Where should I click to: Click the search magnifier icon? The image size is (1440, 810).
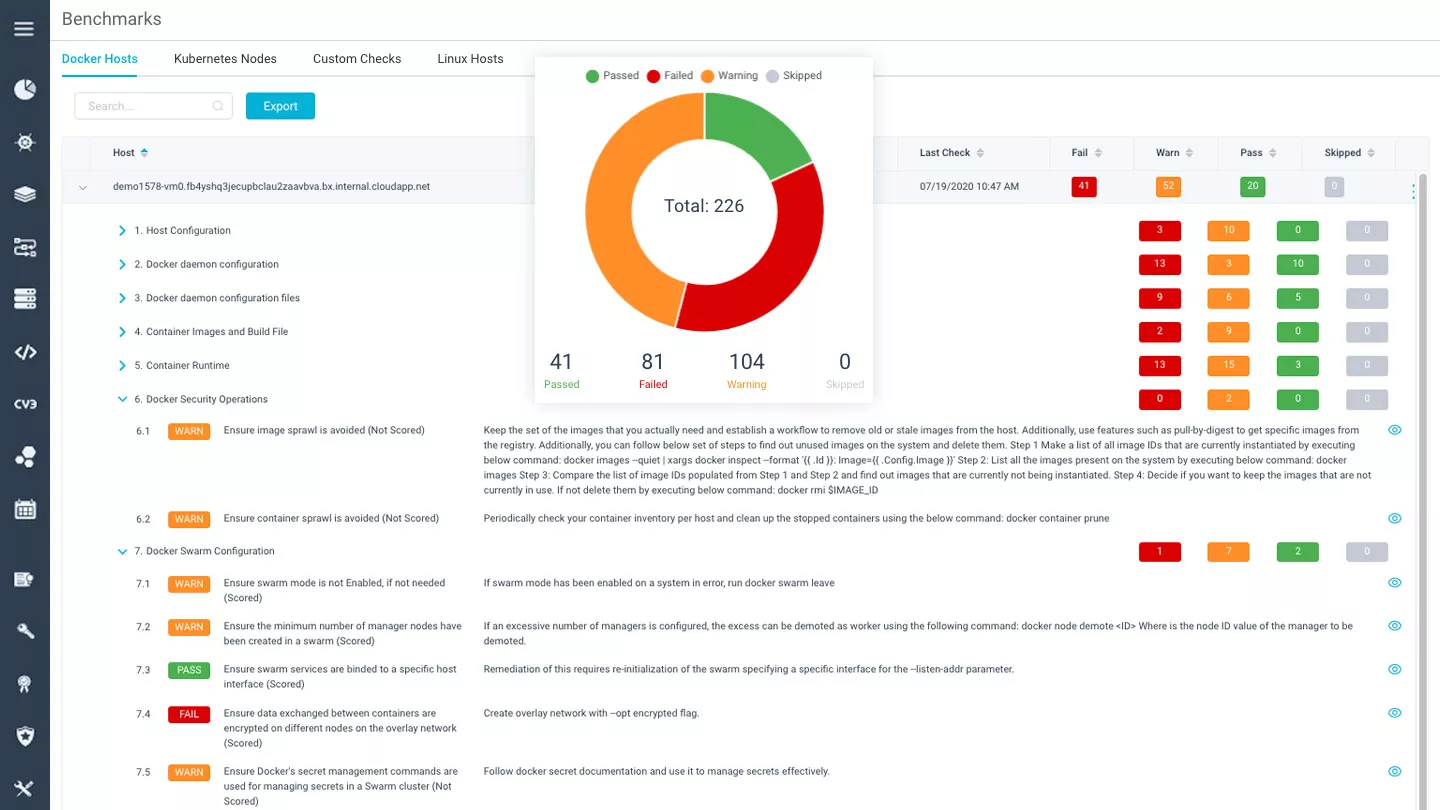pyautogui.click(x=218, y=106)
